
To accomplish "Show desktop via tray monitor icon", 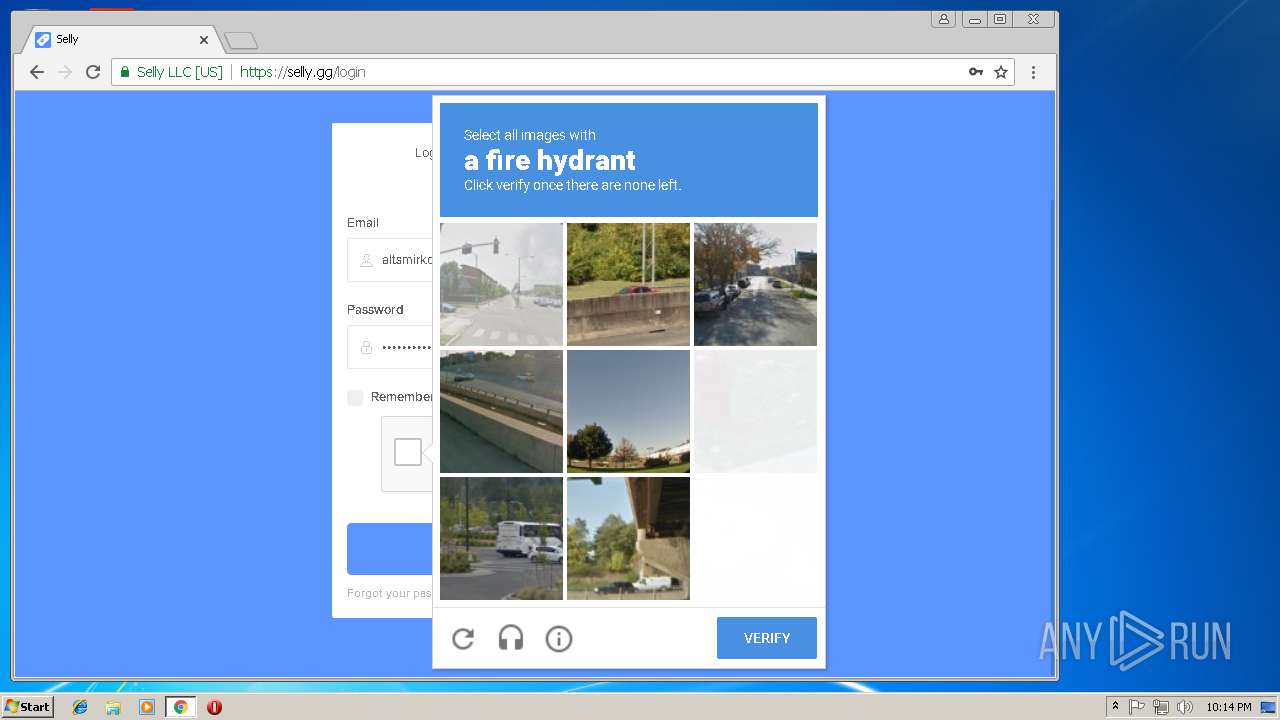I will coord(1268,707).
